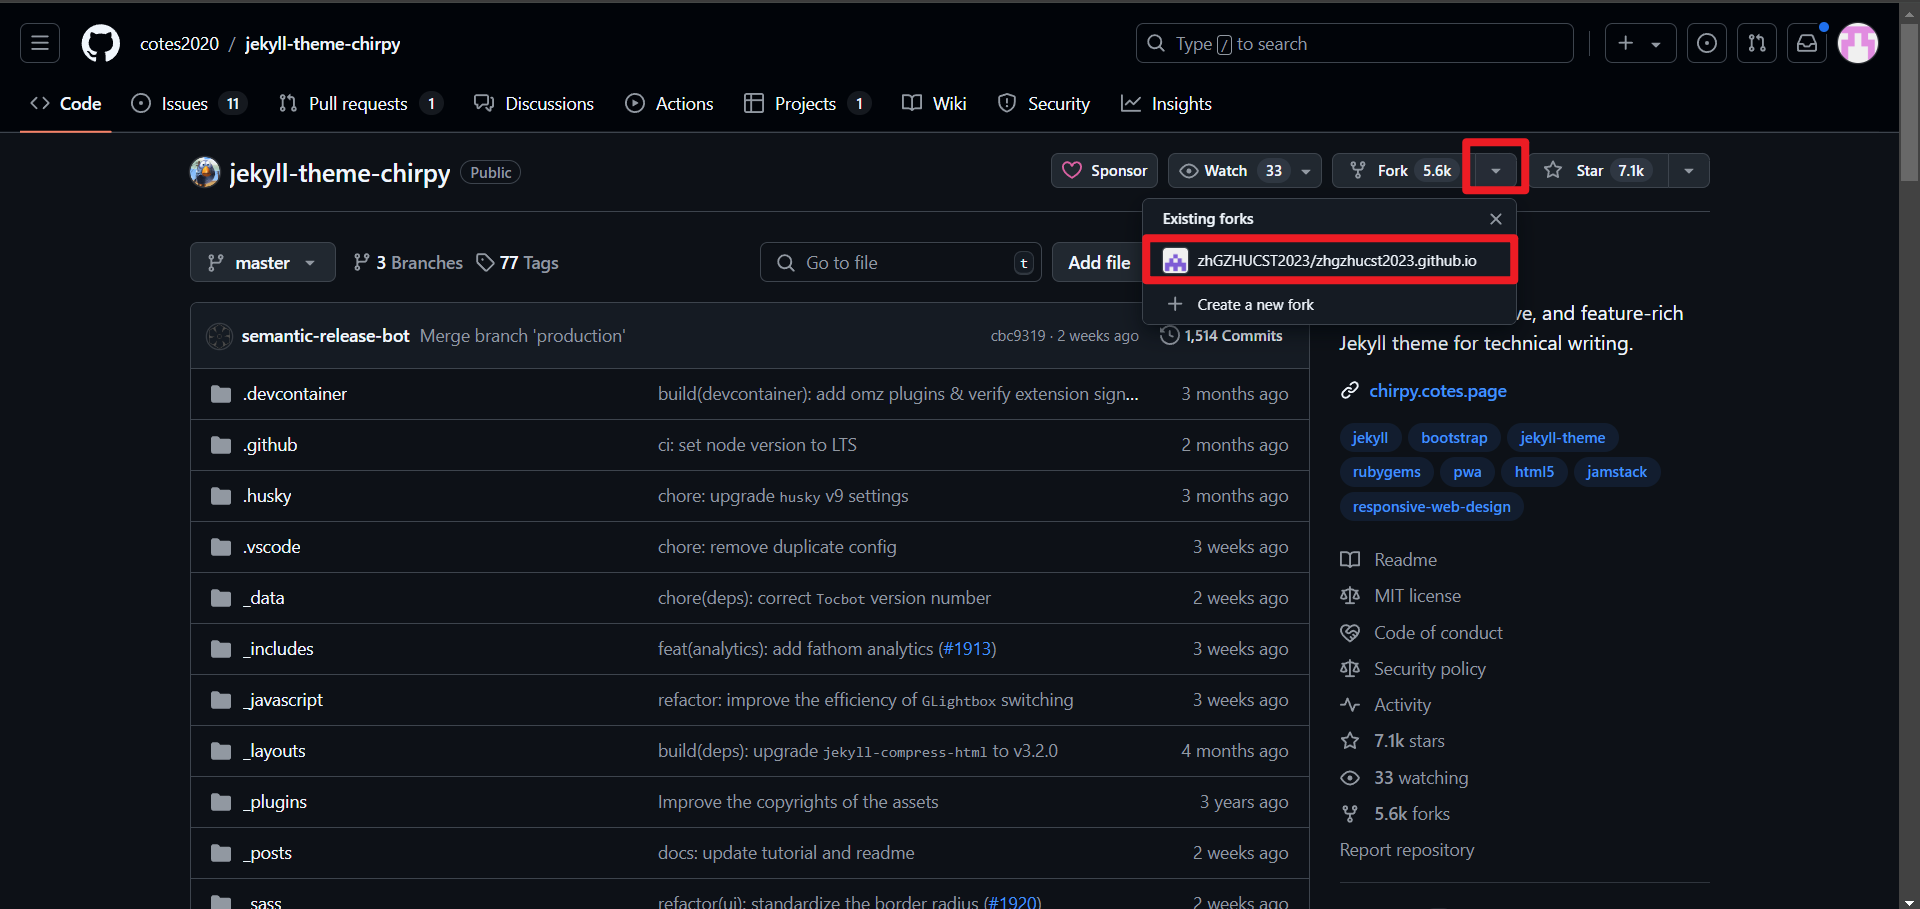The width and height of the screenshot is (1920, 909).
Task: Open the Insights tab
Action: 1166,104
